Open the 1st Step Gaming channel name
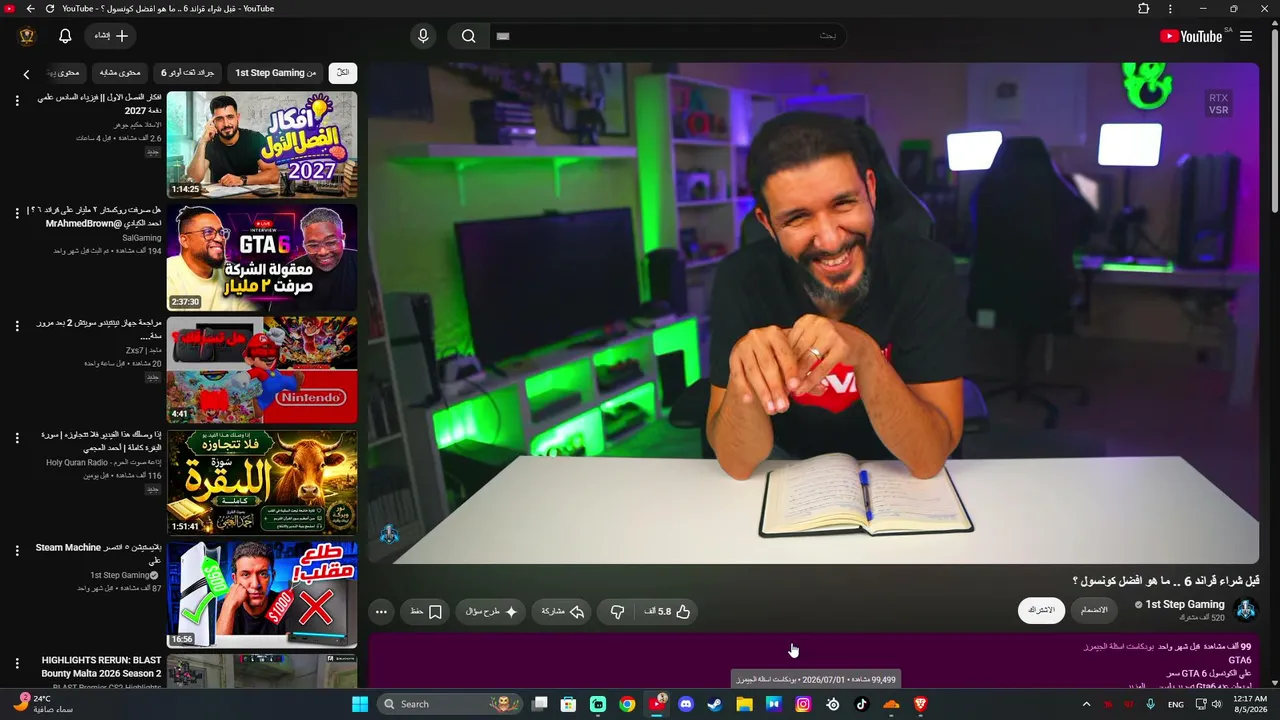The height and width of the screenshot is (720, 1280). click(x=1184, y=604)
